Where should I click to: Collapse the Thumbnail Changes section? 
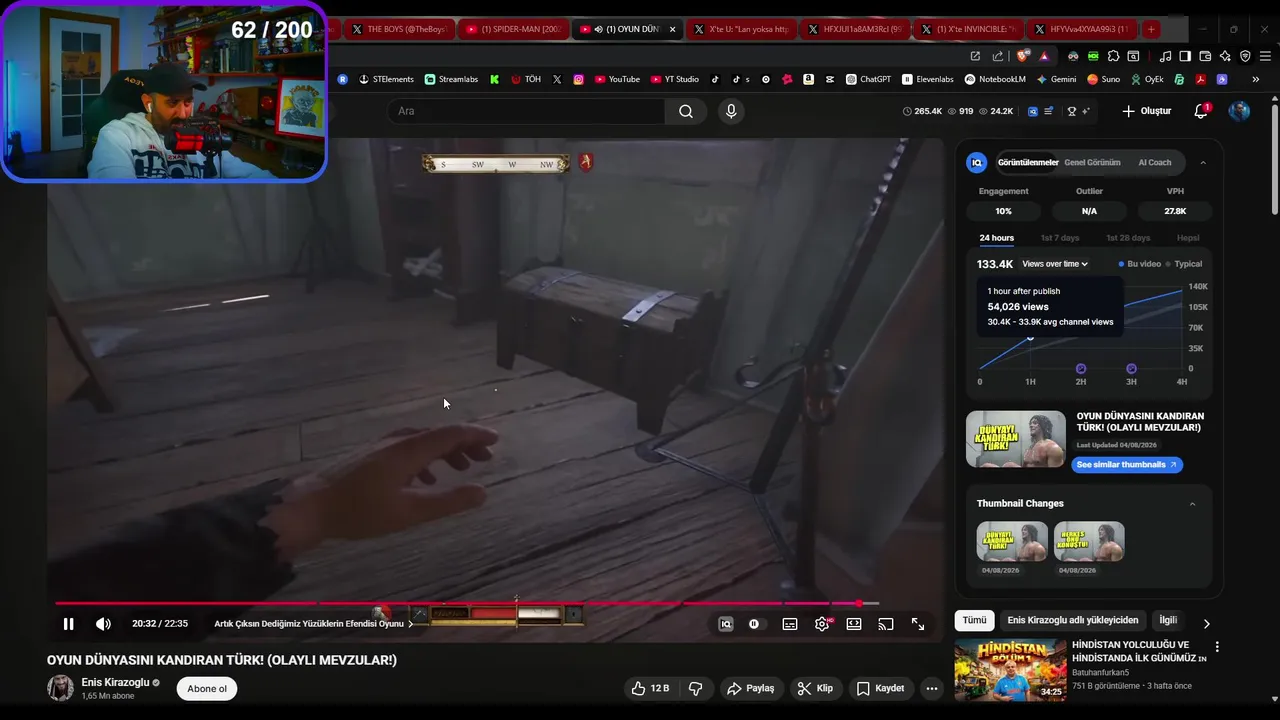1192,504
